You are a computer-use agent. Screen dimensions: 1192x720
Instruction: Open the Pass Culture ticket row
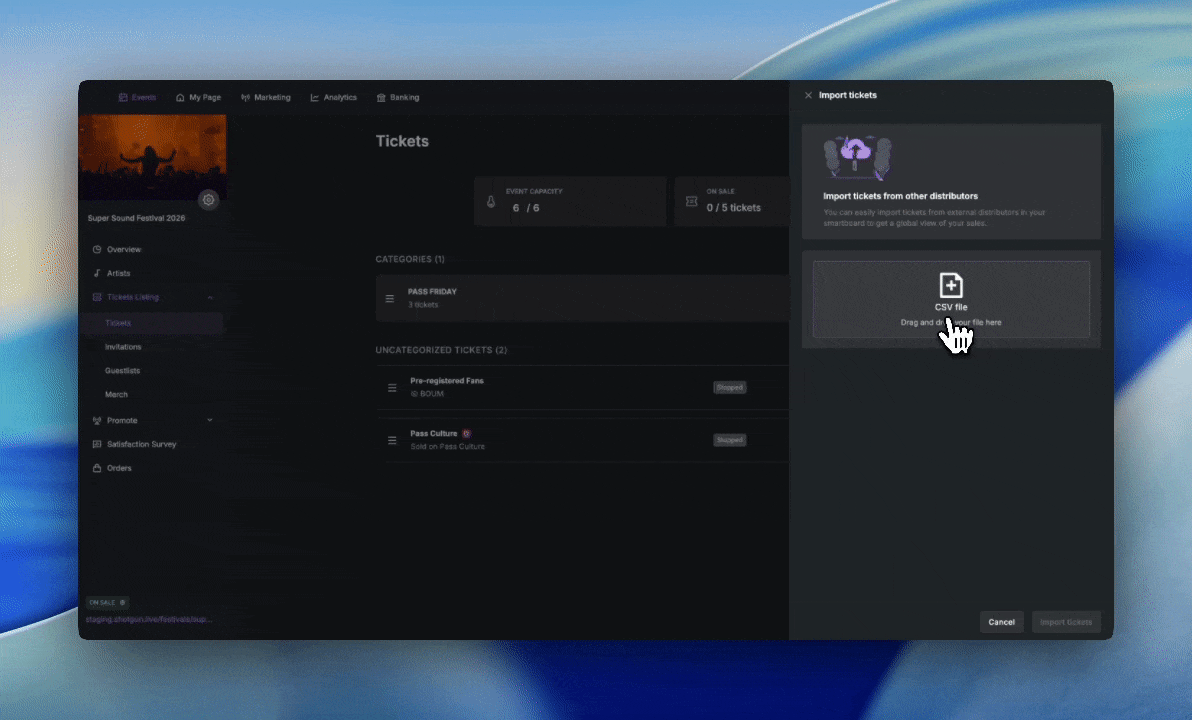coord(582,439)
